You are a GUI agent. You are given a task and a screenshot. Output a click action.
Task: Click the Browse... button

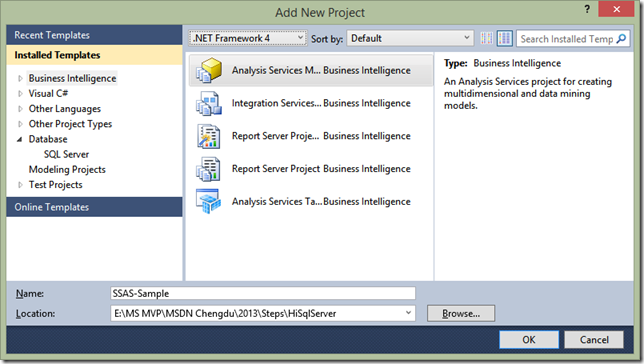click(461, 313)
